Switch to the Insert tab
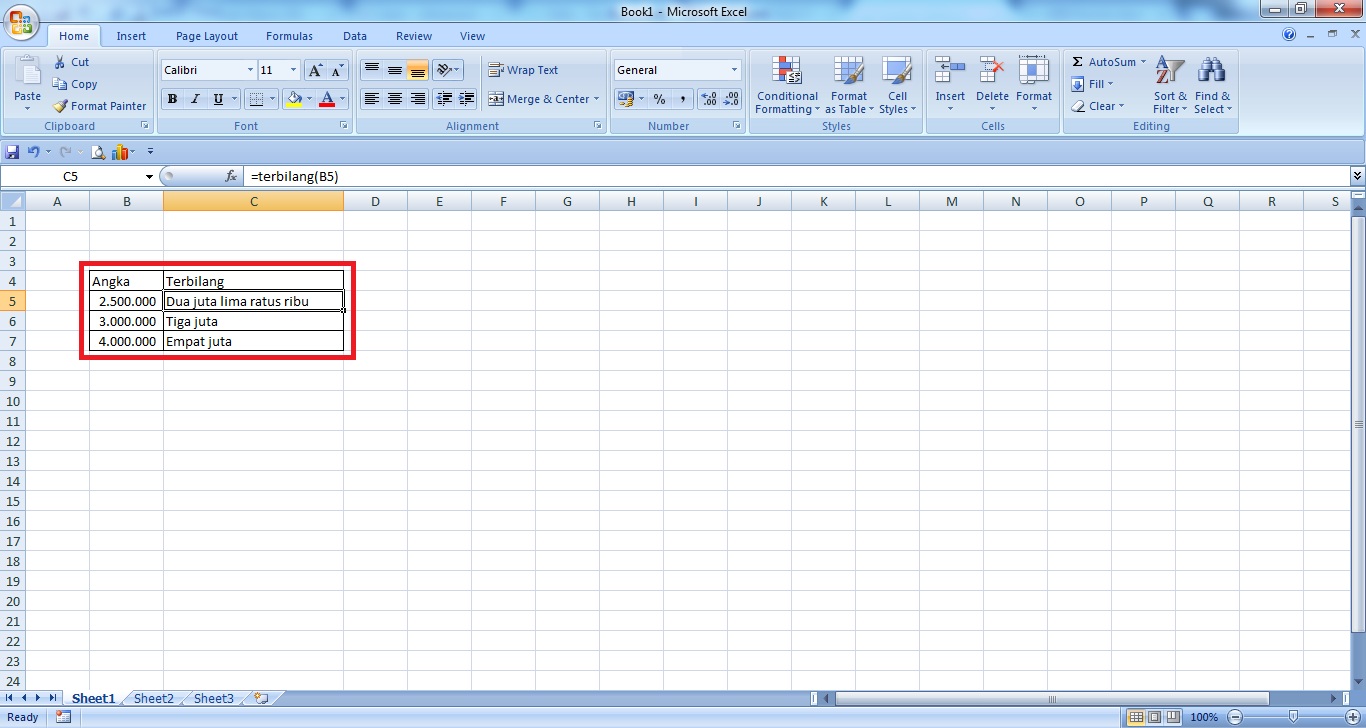The height and width of the screenshot is (728, 1366). click(131, 36)
